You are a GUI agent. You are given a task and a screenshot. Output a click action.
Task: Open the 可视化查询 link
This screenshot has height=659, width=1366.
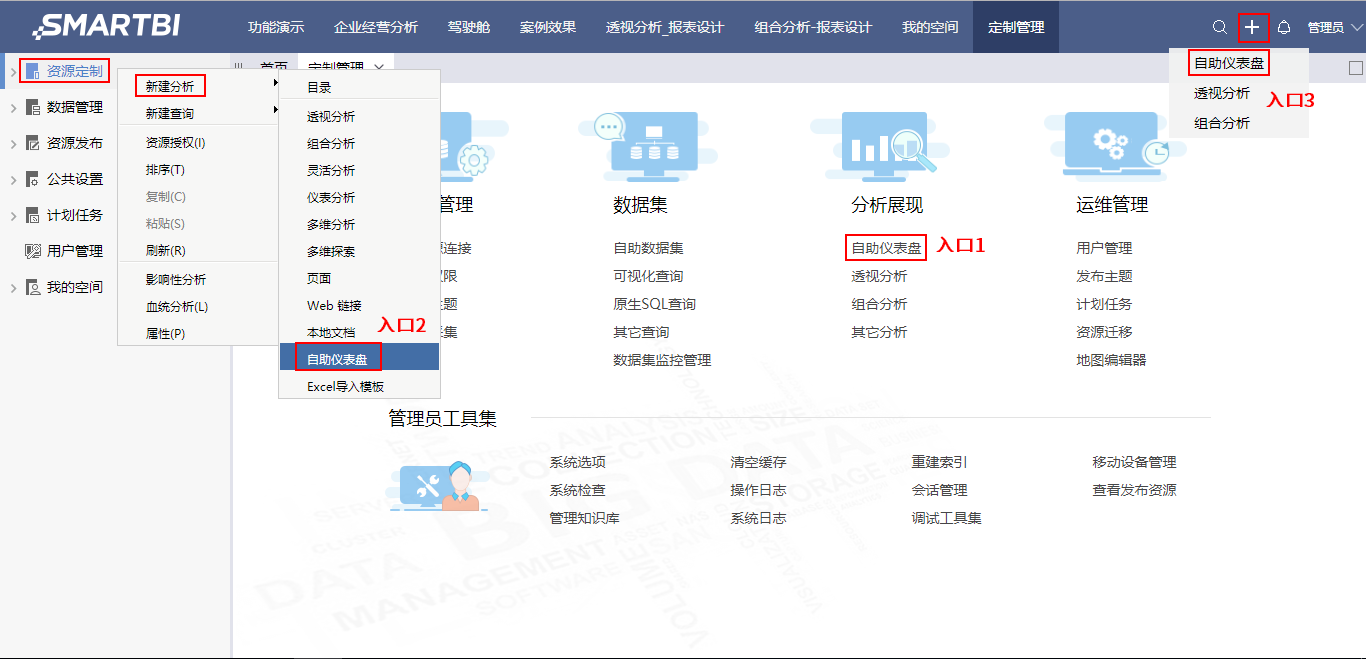click(x=649, y=275)
